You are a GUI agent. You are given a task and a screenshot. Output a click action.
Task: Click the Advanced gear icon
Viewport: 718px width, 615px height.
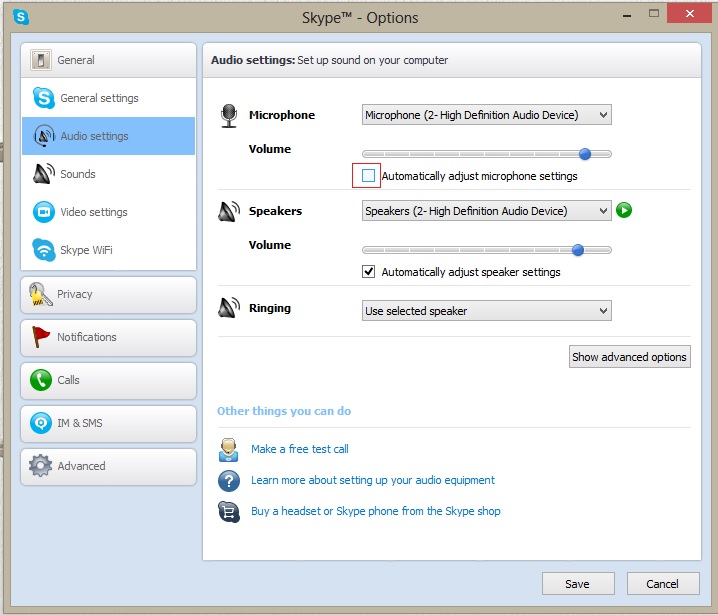[40, 466]
